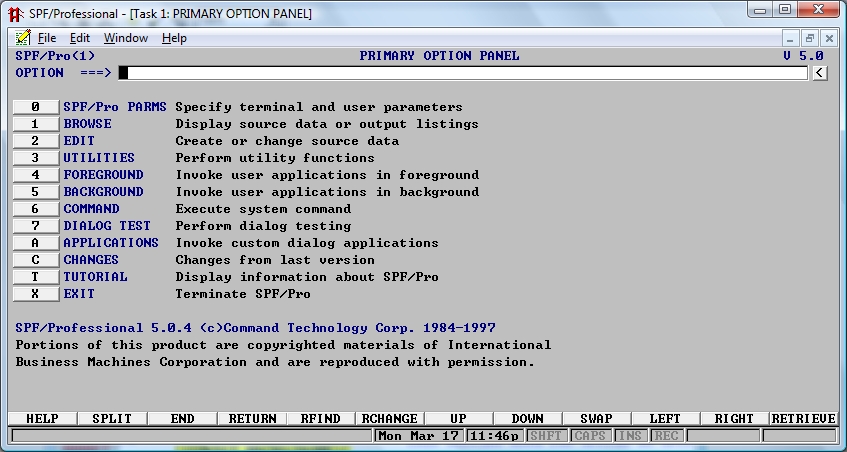Click the HELP function key button
This screenshot has width=847, height=452.
[x=43, y=419]
